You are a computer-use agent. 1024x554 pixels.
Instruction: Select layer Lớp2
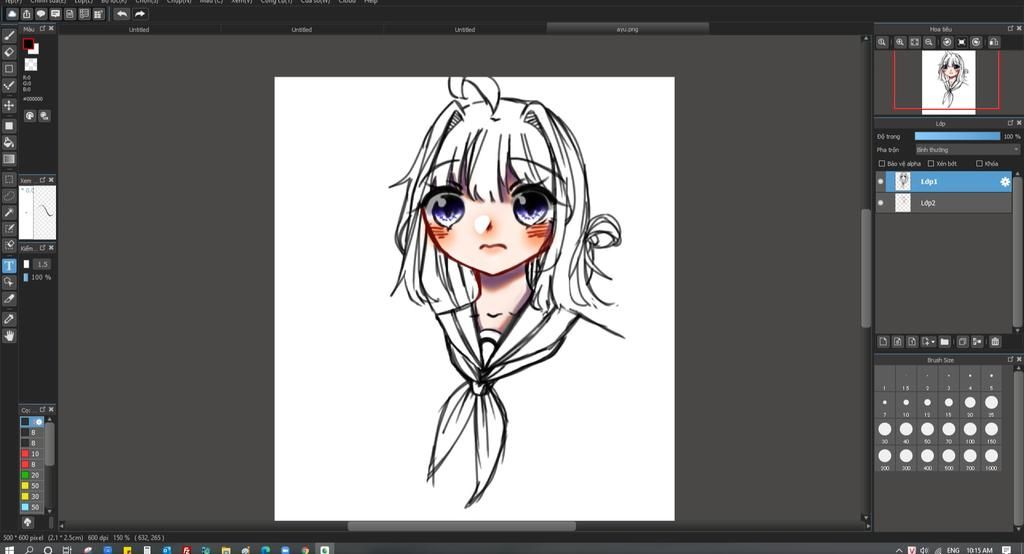click(x=943, y=203)
